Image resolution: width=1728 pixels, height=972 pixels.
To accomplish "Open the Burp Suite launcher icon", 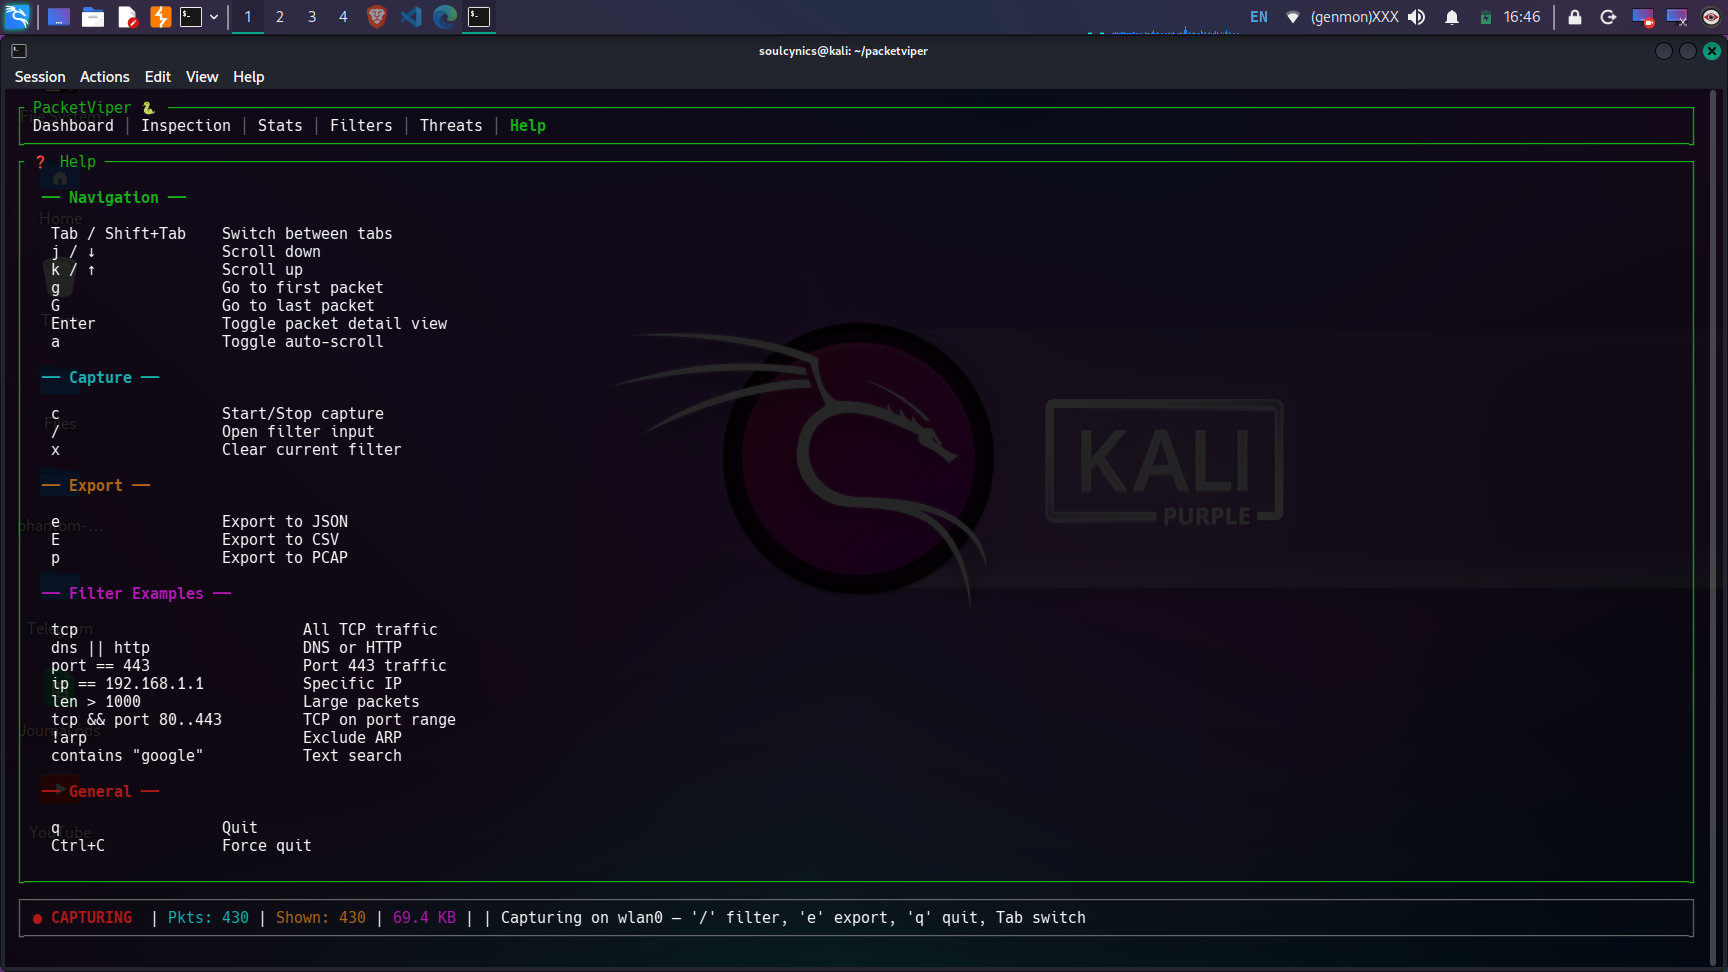I will click(160, 17).
